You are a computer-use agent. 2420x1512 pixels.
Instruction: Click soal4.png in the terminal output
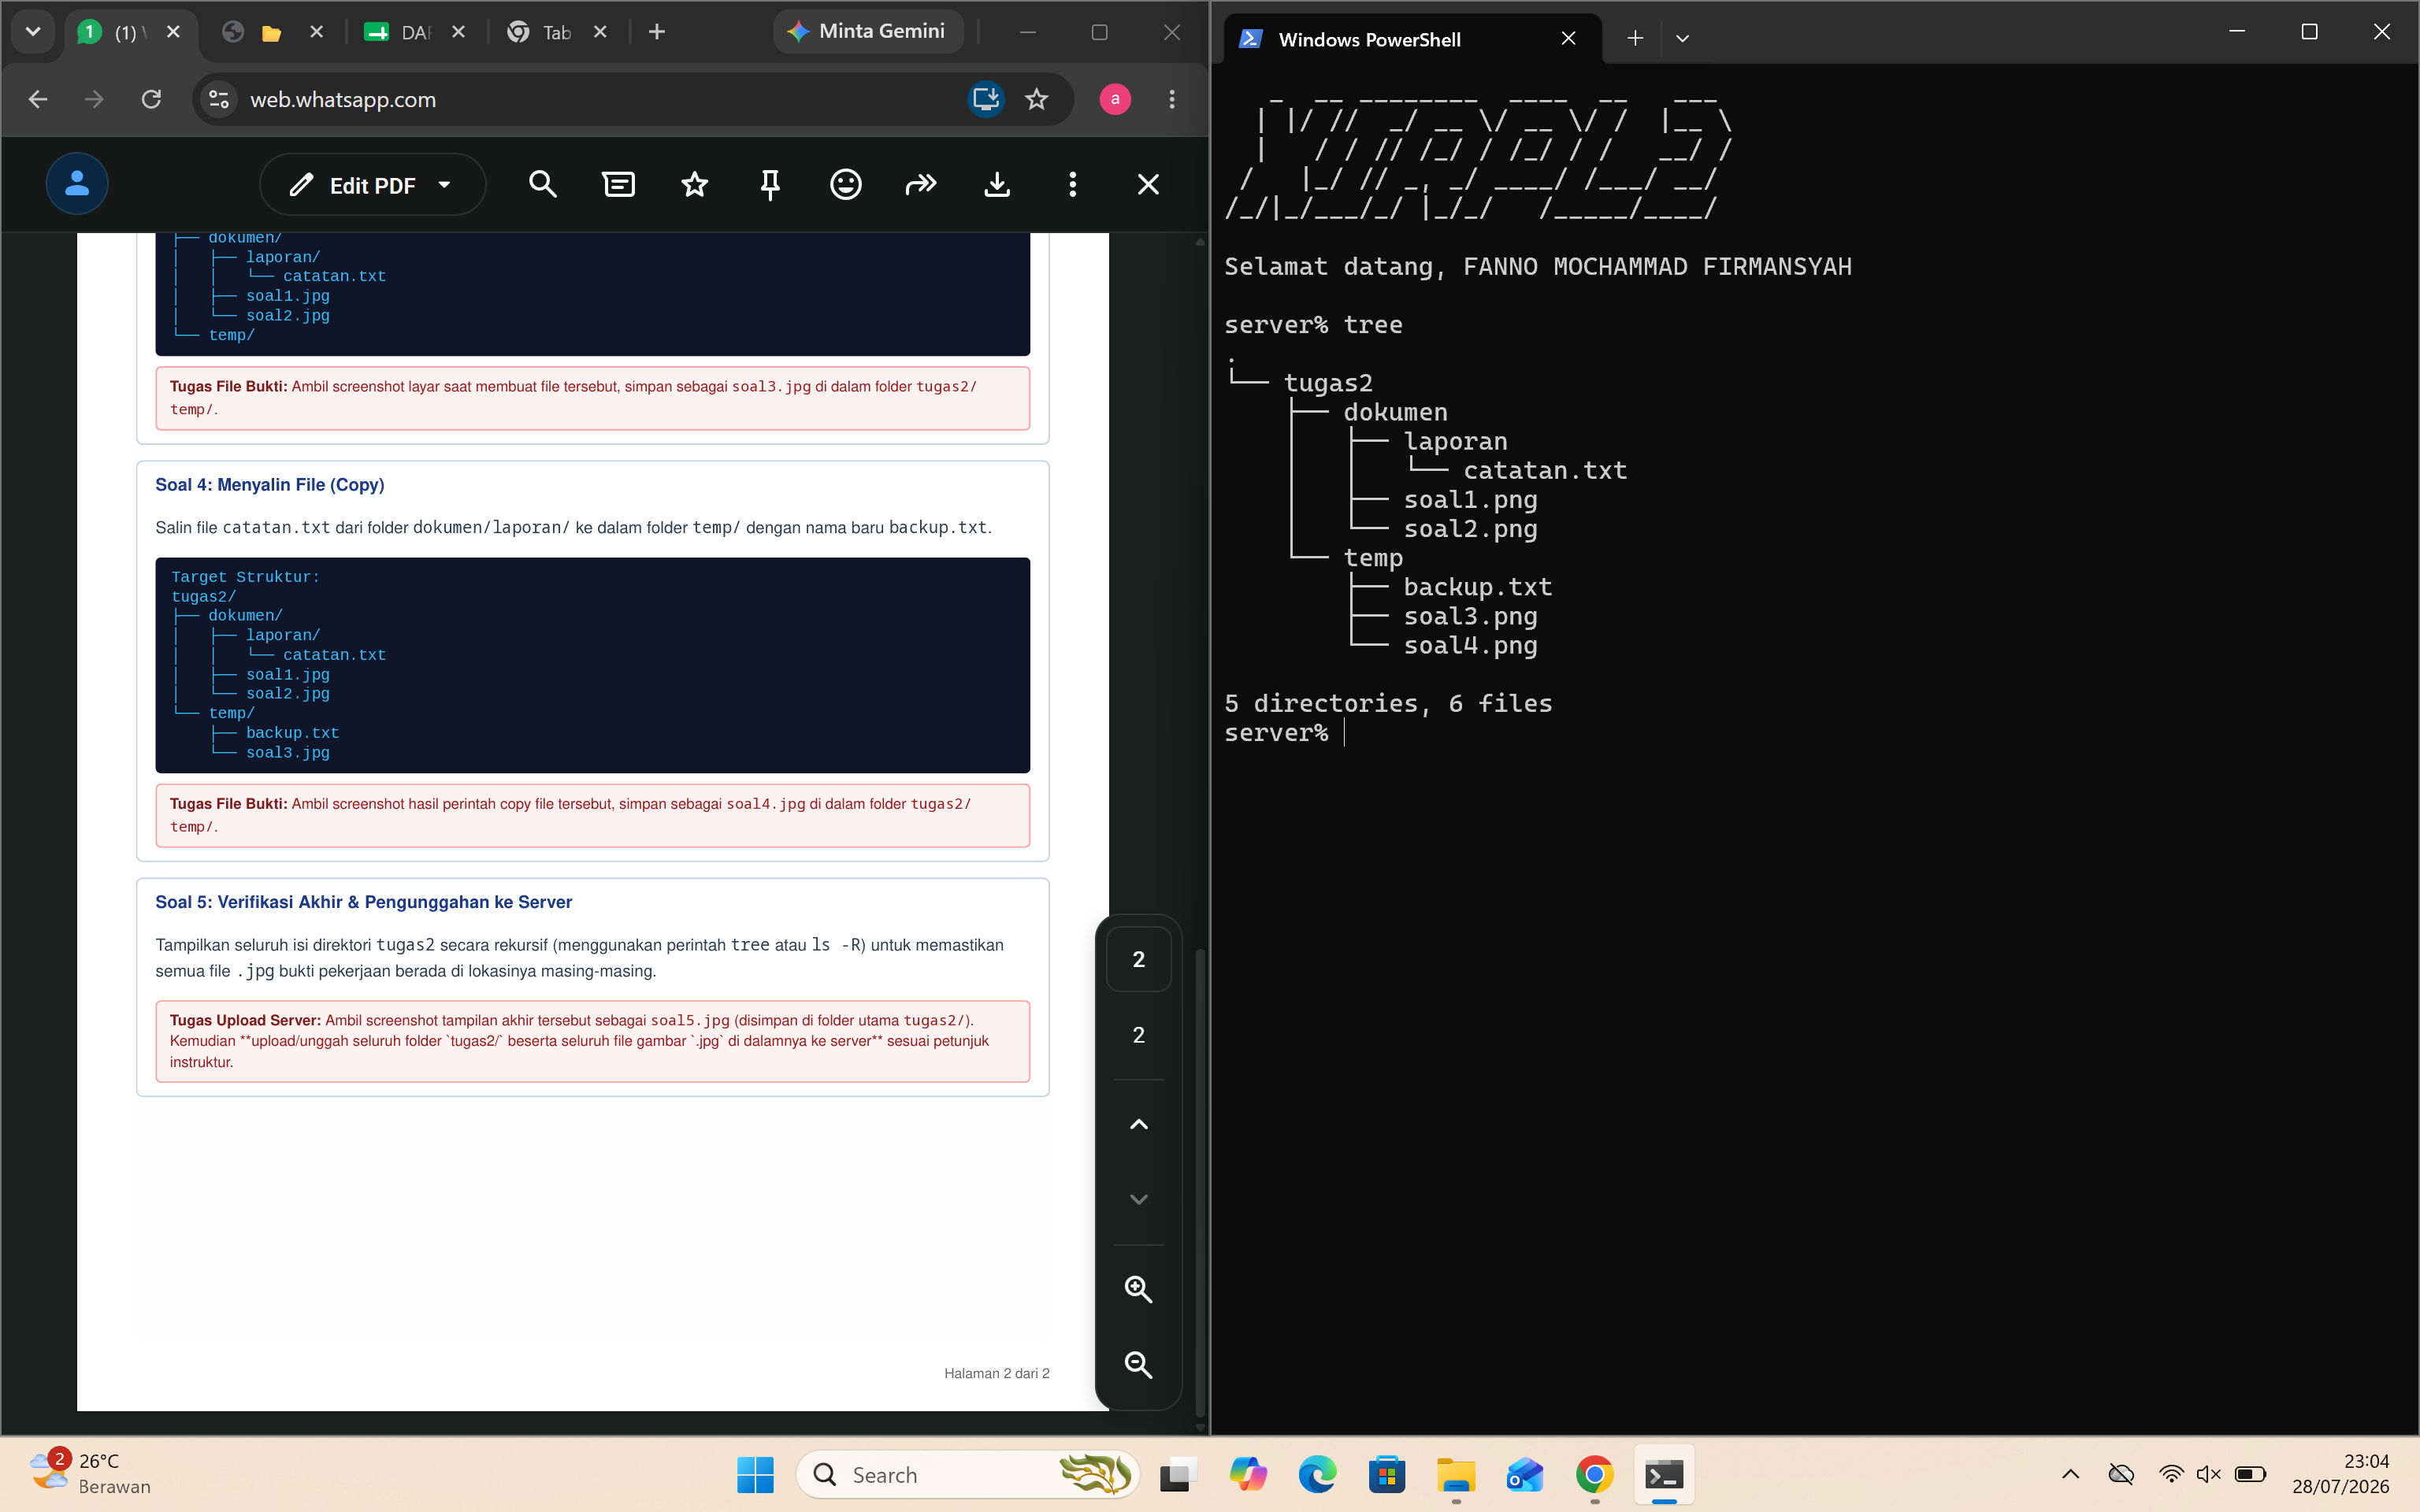click(1470, 645)
